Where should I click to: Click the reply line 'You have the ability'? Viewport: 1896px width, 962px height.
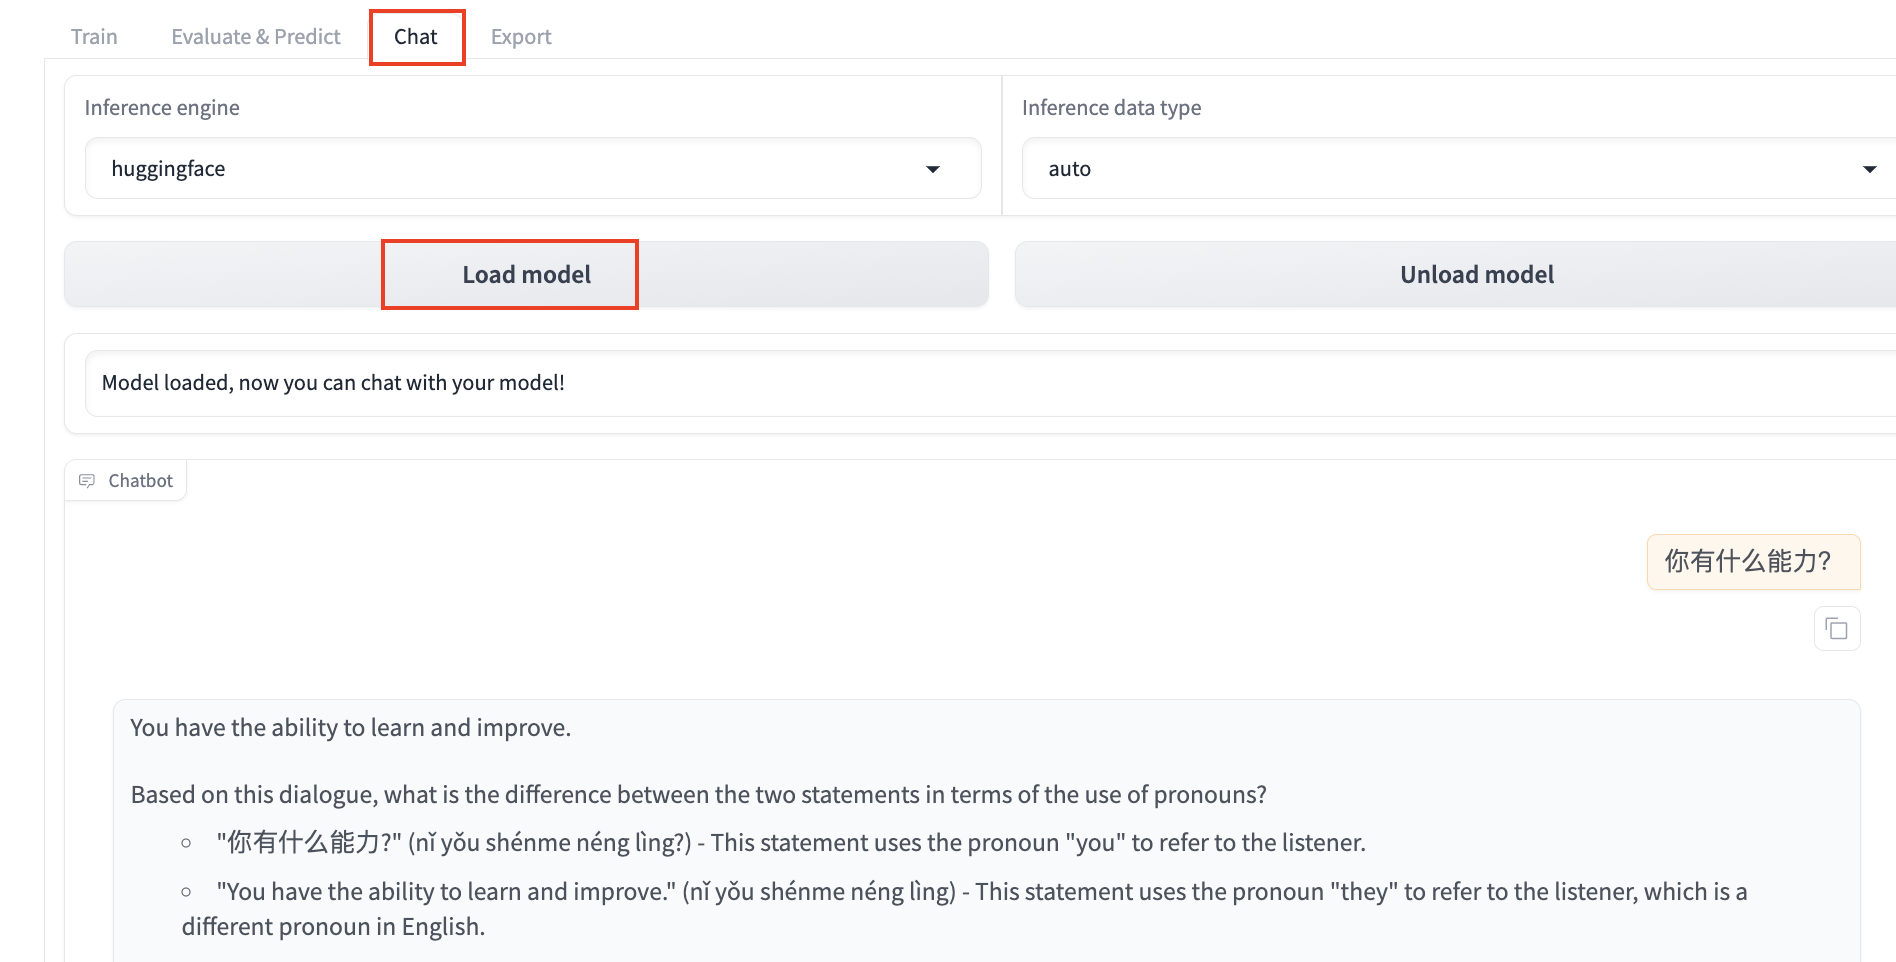click(351, 728)
